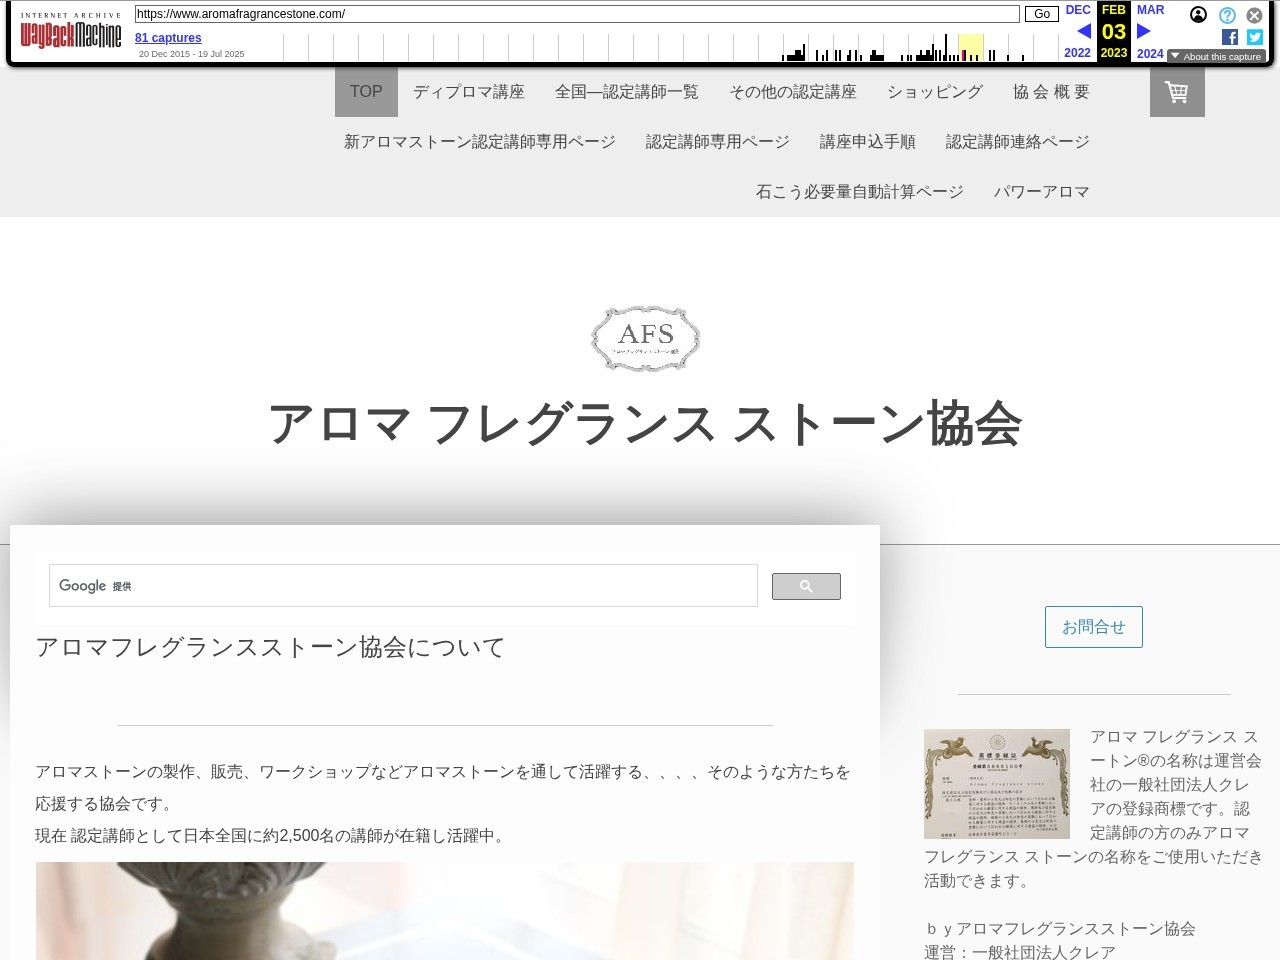Go to previous capture arrow

click(x=1083, y=31)
